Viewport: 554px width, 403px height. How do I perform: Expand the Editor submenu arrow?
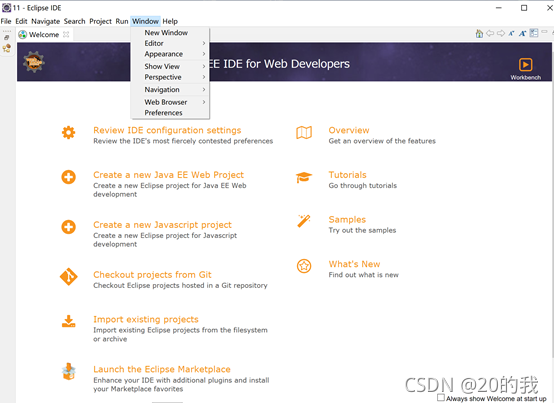(x=204, y=43)
